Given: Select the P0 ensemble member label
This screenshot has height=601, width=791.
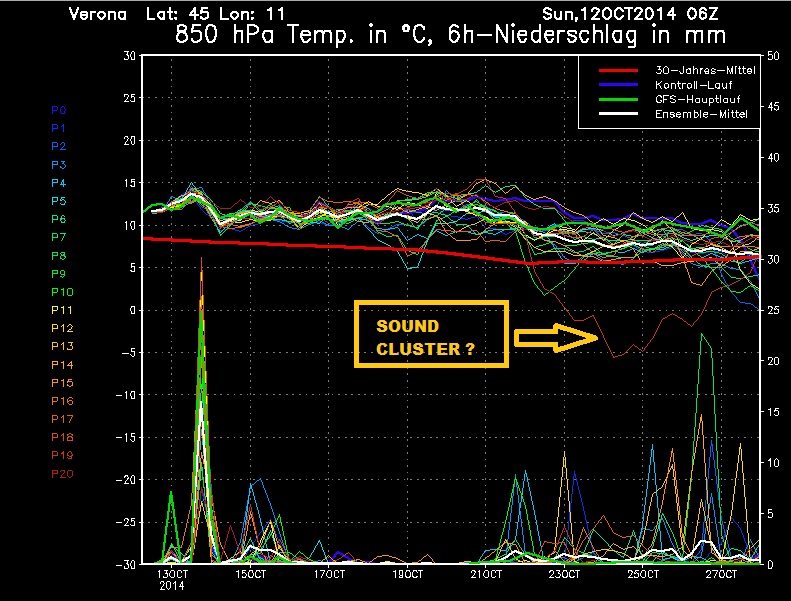Looking at the screenshot, I should click(x=58, y=110).
